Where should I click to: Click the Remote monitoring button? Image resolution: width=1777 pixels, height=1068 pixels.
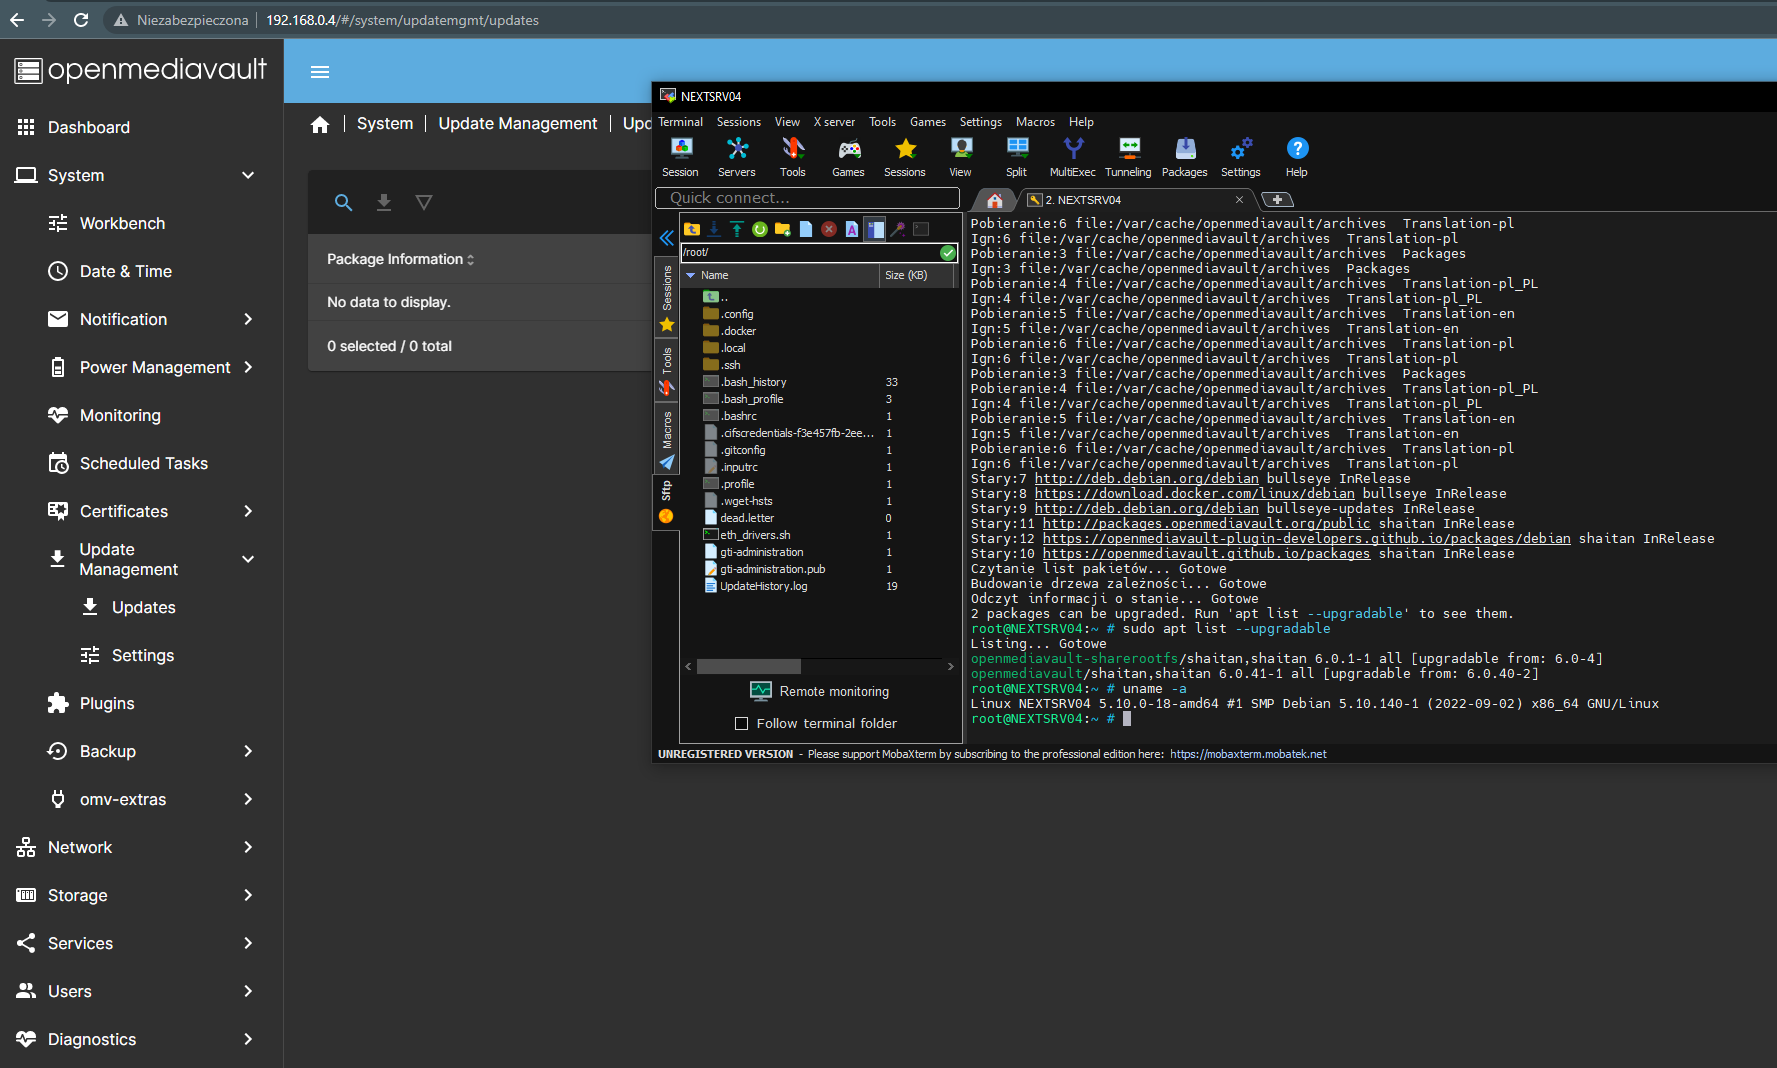[820, 691]
